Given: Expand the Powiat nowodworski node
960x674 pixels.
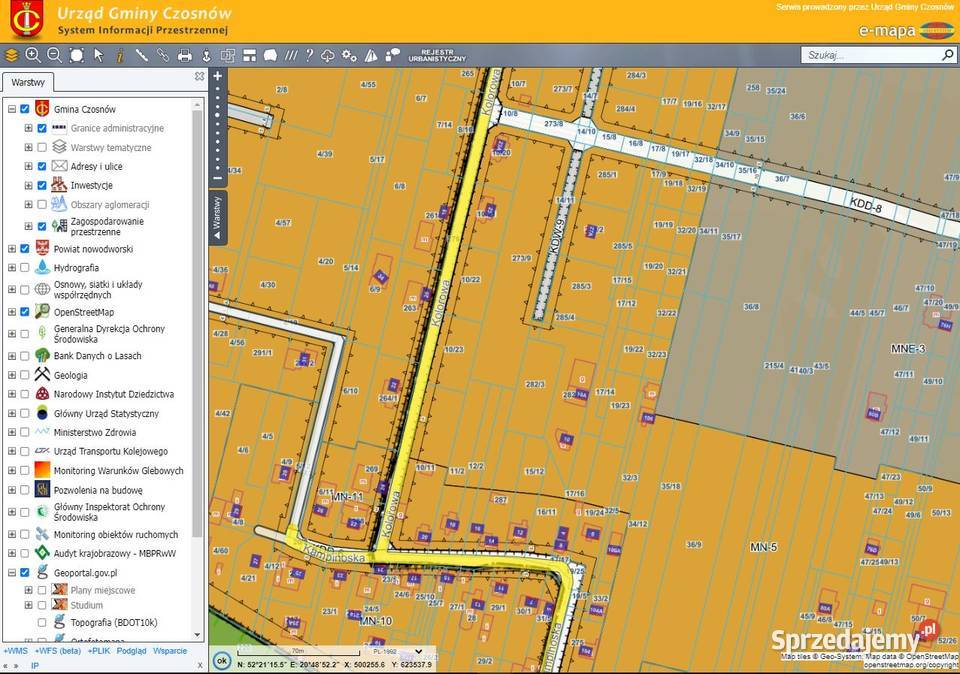Looking at the screenshot, I should (x=12, y=249).
